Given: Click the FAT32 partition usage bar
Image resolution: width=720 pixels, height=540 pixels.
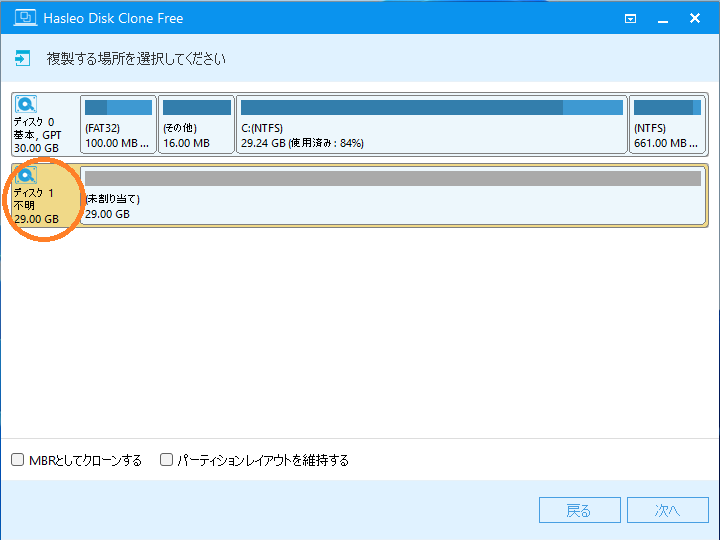Looking at the screenshot, I should 118,107.
